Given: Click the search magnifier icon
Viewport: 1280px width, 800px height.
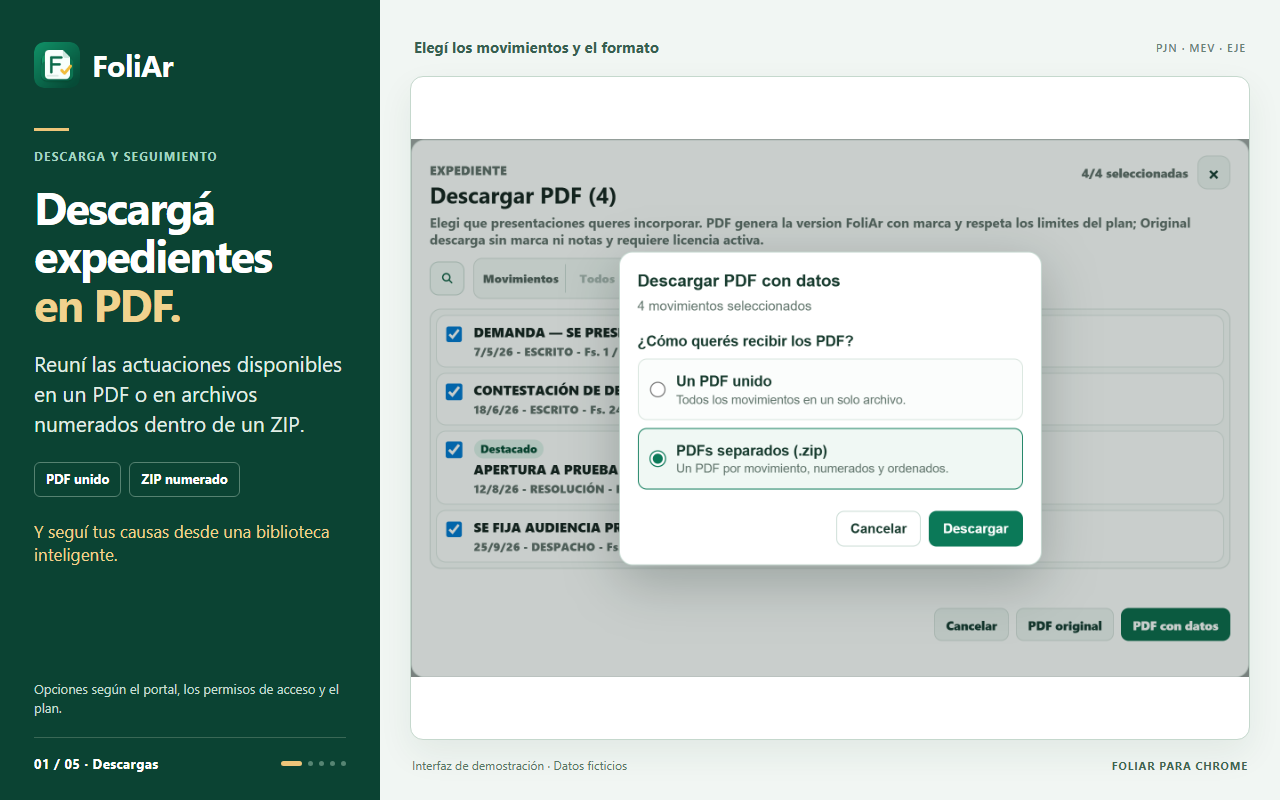Looking at the screenshot, I should tap(447, 279).
